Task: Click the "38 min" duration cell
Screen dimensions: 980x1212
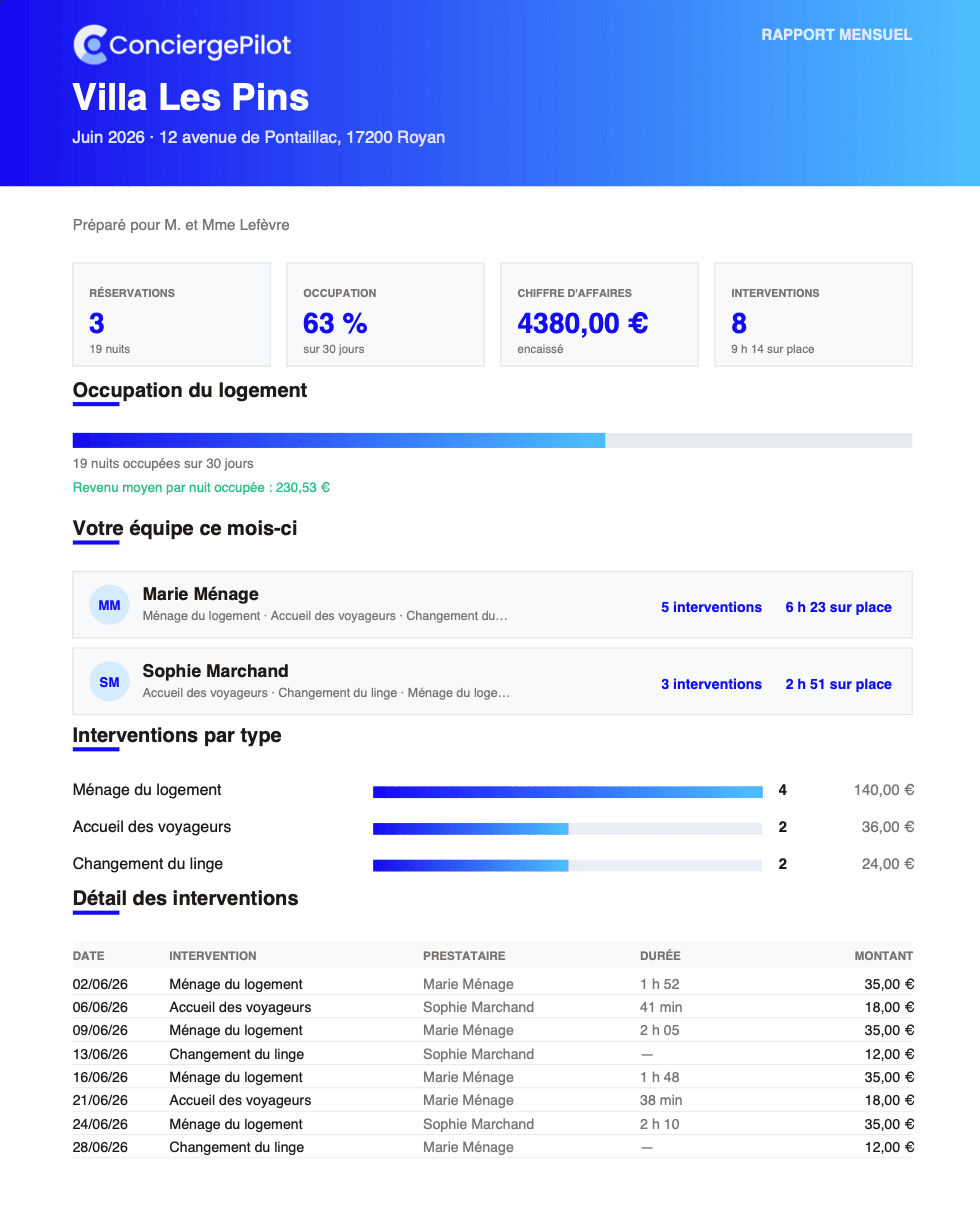Action: point(661,1100)
